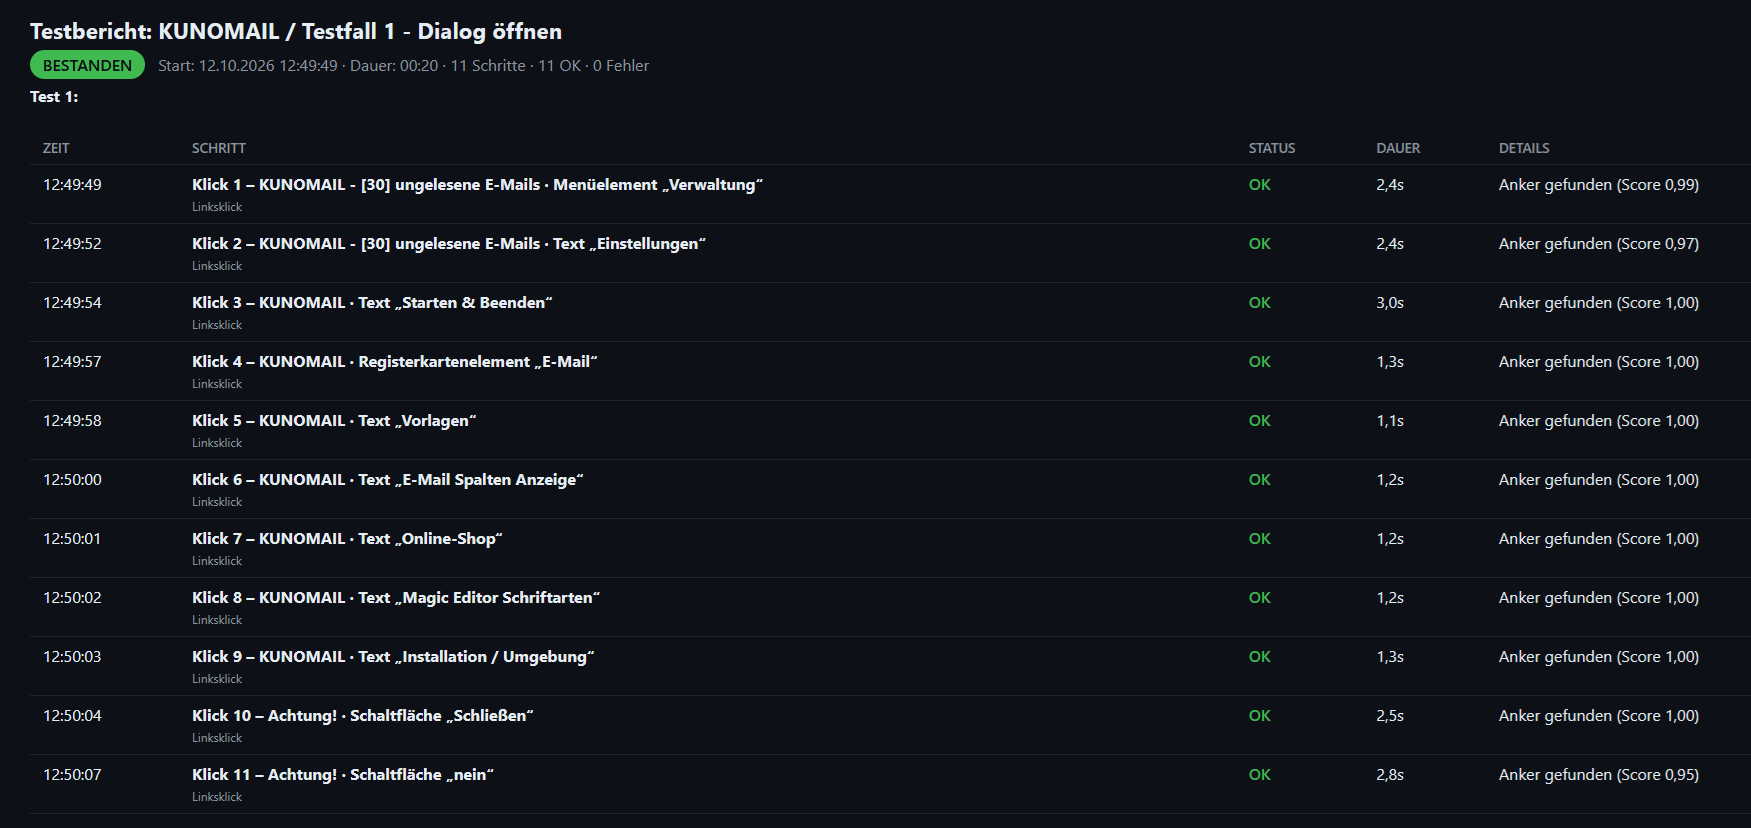The width and height of the screenshot is (1751, 828).
Task: Click "Linksklick" under the Klick 10 step
Action: pyautogui.click(x=217, y=738)
